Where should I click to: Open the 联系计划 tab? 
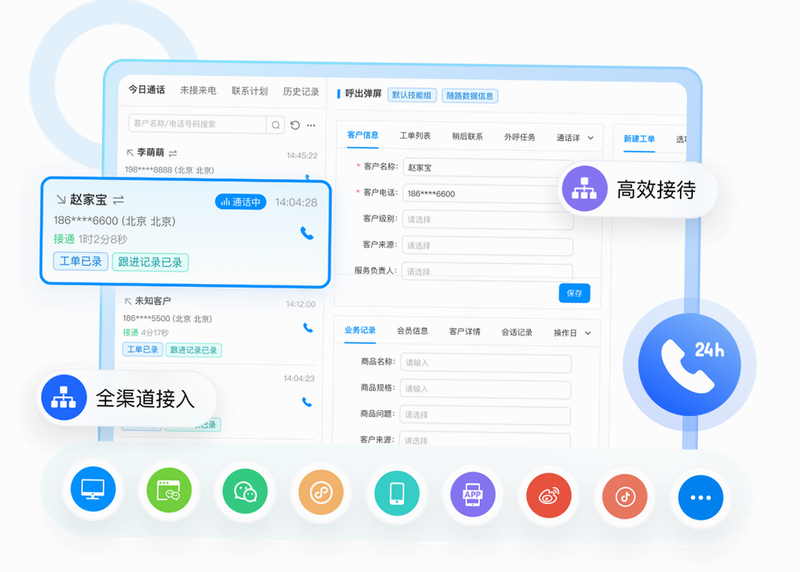point(249,91)
